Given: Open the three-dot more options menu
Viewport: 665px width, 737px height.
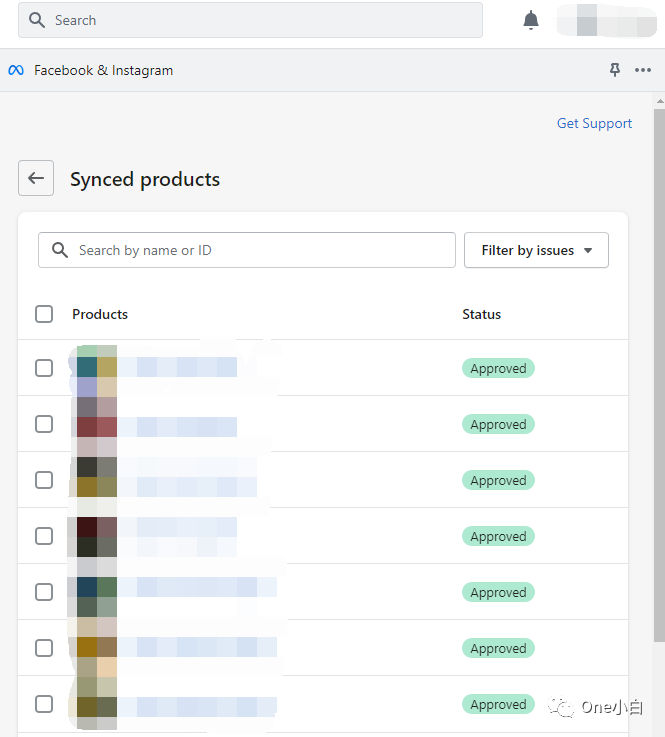Looking at the screenshot, I should coord(642,70).
